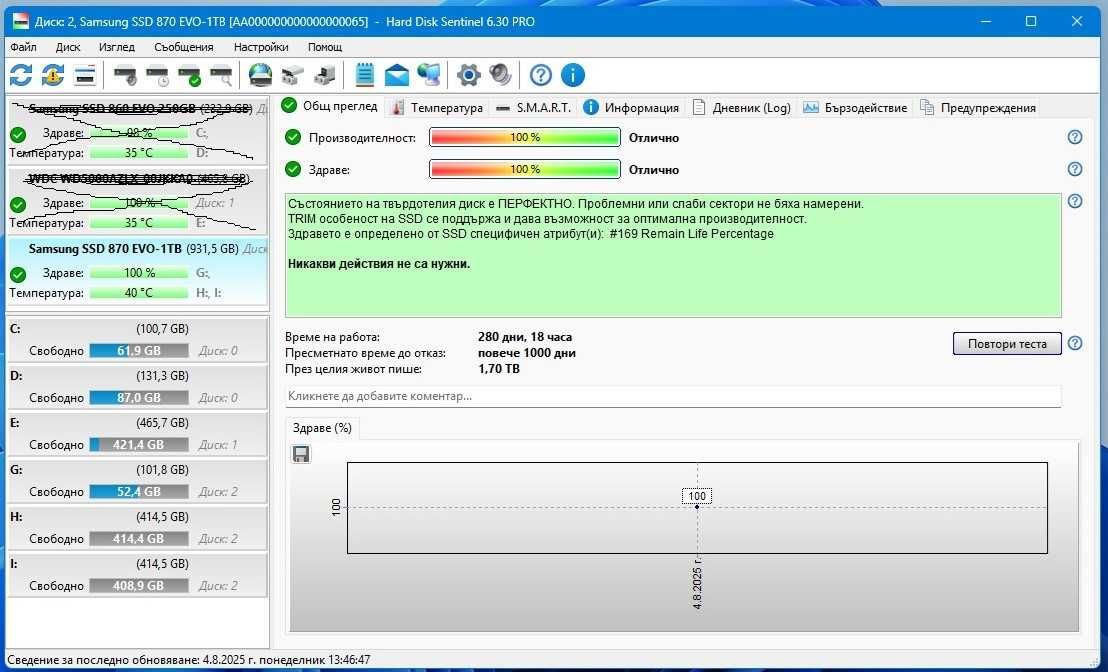Click the refresh icon with yellow warning sign
This screenshot has height=672, width=1108.
(x=53, y=75)
